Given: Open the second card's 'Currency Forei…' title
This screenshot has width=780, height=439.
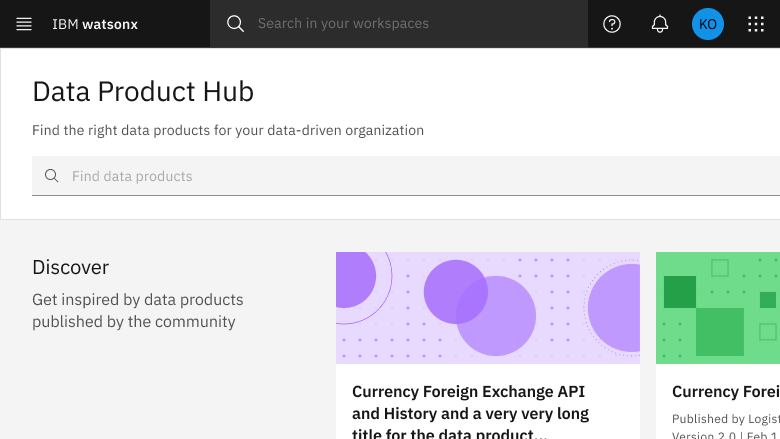Looking at the screenshot, I should click(725, 391).
